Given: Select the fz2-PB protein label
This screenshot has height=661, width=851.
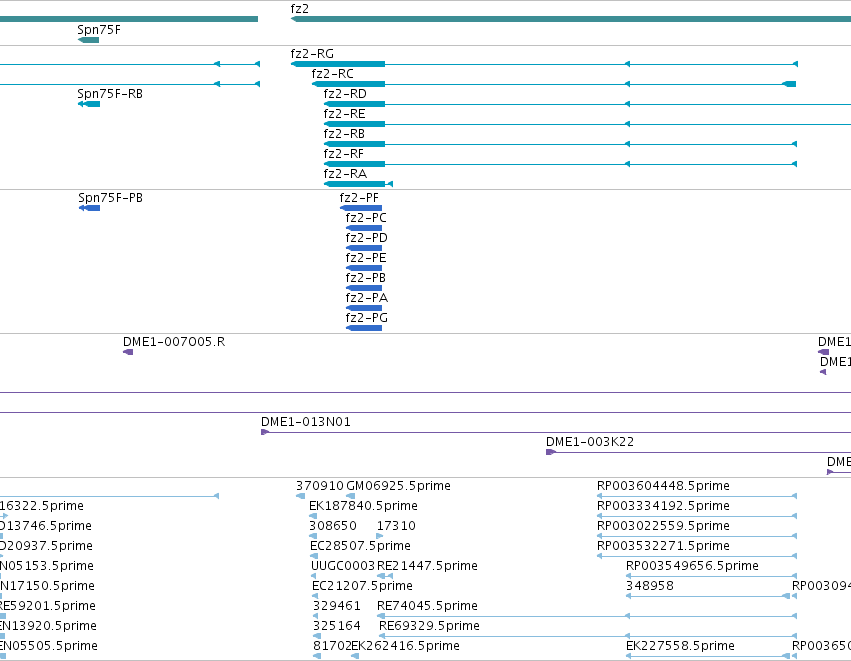Looking at the screenshot, I should [366, 278].
